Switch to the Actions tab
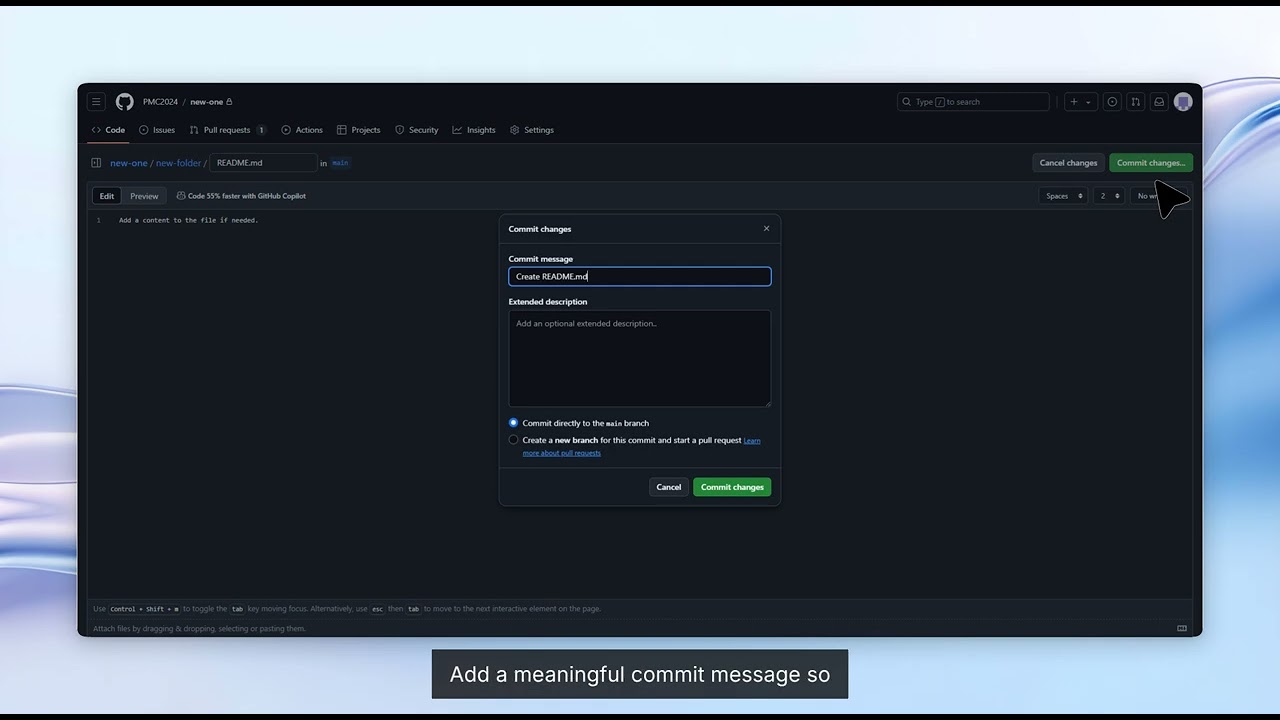This screenshot has width=1280, height=720. click(302, 130)
